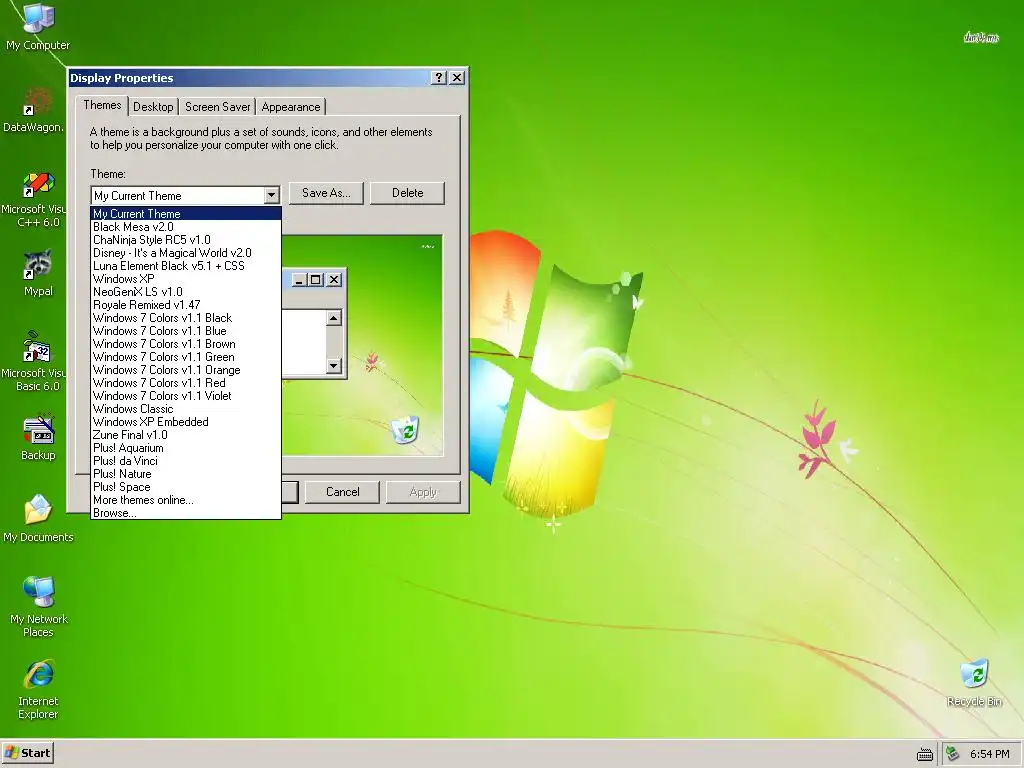
Task: Choose Luna Element Black v5.1 + CSS
Action: pos(186,266)
